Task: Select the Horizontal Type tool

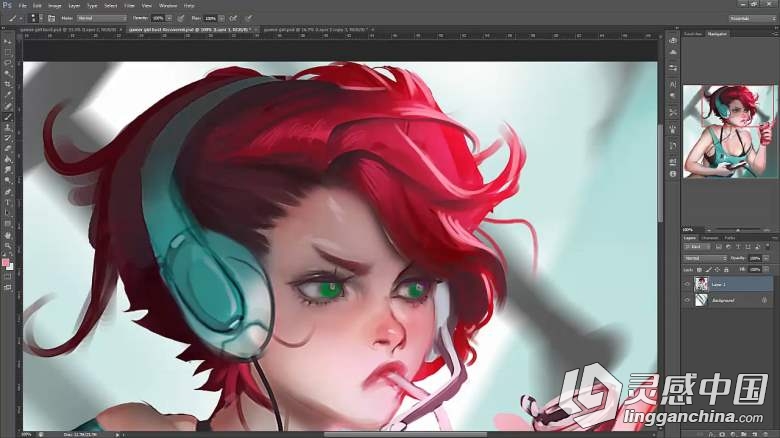Action: 7,203
